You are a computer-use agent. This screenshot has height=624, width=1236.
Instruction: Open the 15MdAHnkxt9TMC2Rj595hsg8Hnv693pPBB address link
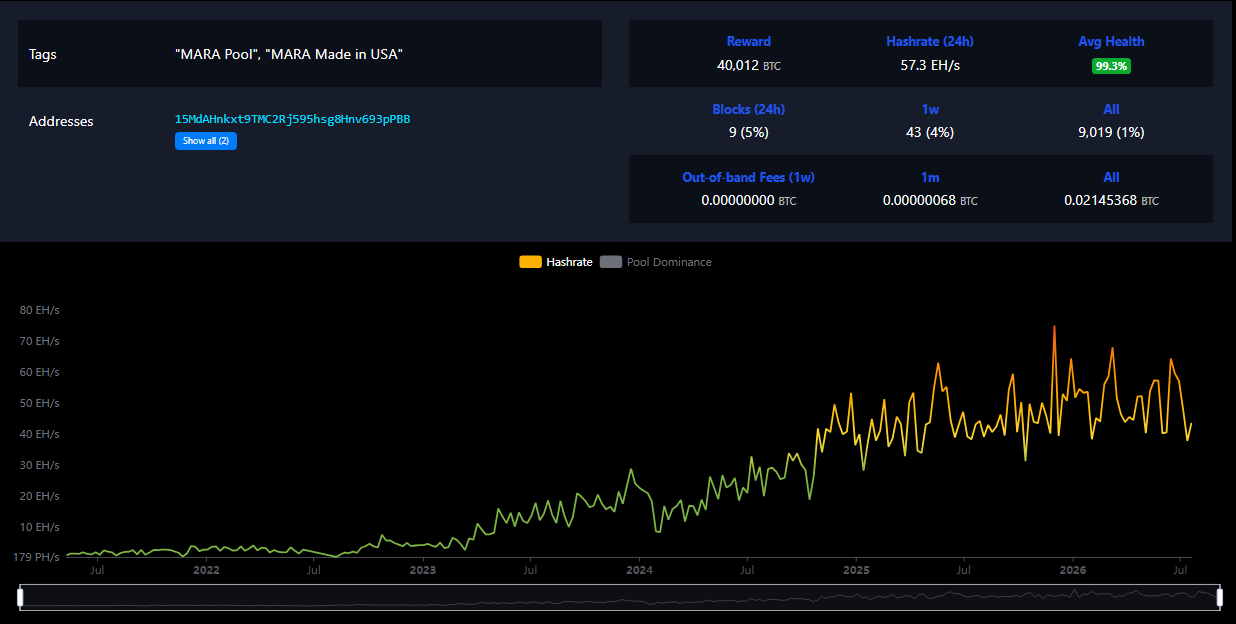point(292,119)
